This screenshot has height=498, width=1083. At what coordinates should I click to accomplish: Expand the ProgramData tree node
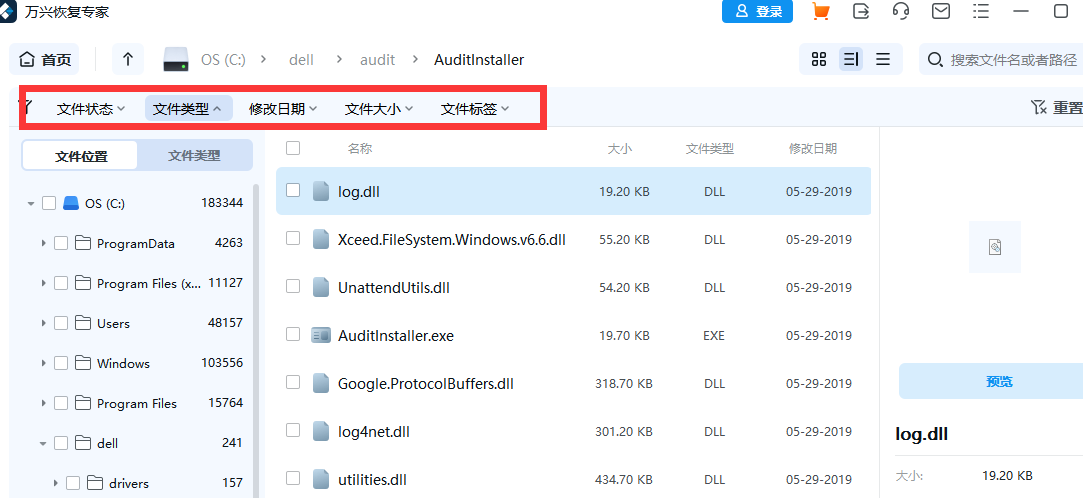coord(43,243)
